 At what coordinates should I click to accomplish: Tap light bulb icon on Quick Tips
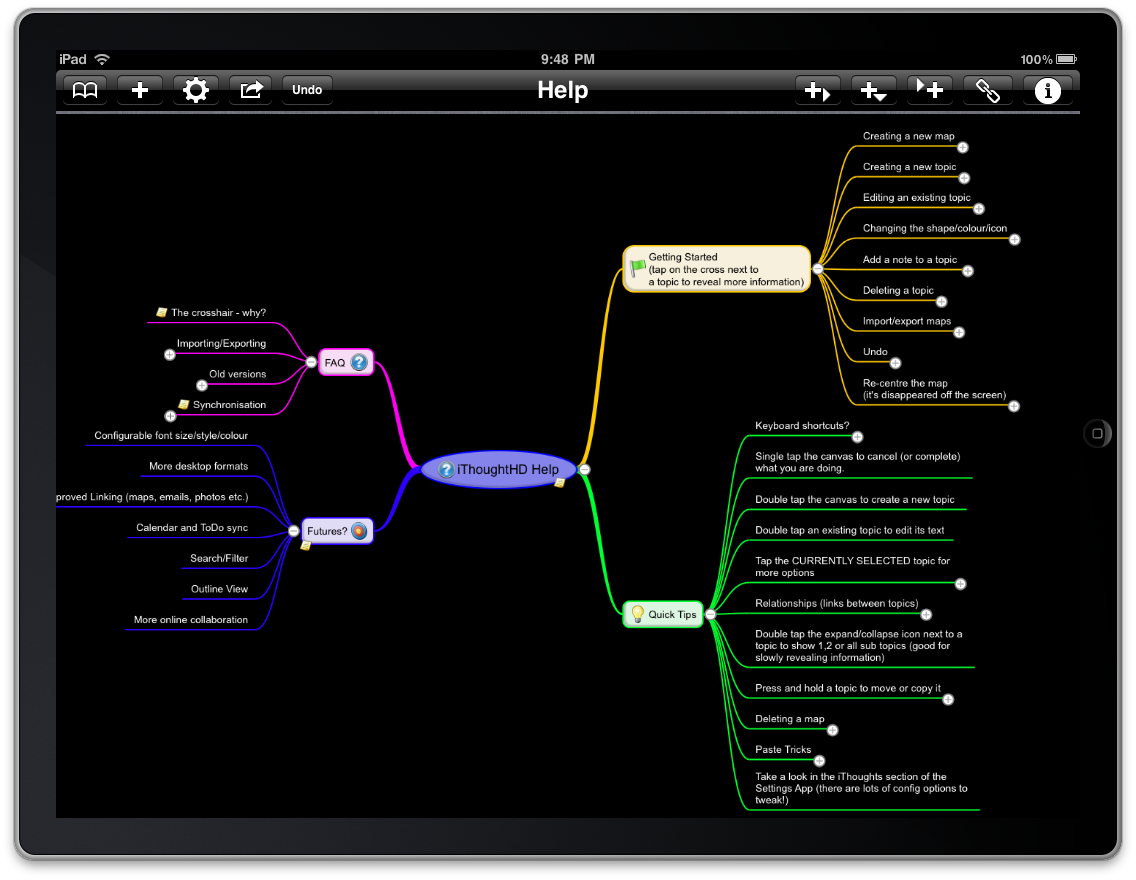coord(638,614)
